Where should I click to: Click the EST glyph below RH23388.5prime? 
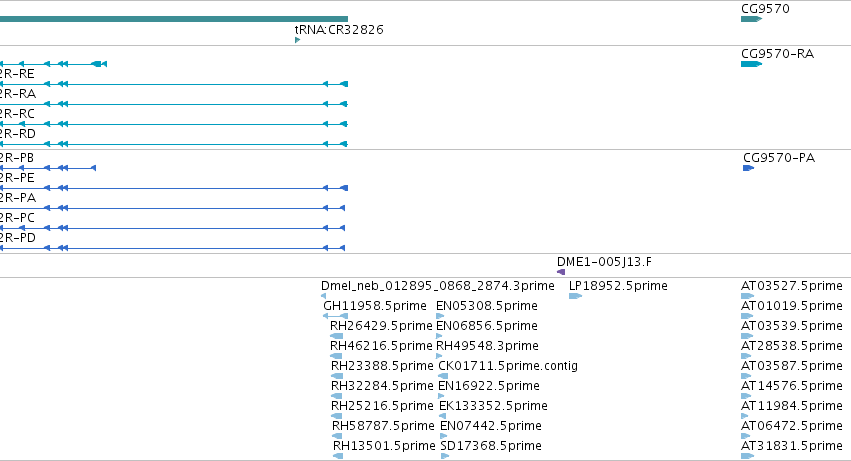point(337,376)
